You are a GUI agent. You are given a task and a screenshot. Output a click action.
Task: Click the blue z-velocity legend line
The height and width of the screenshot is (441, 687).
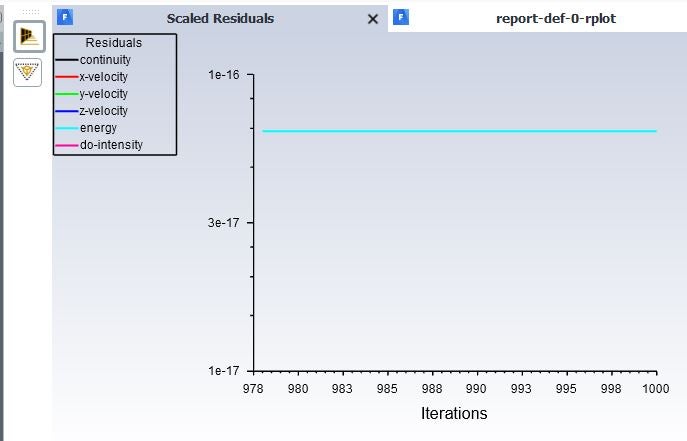pyautogui.click(x=67, y=111)
